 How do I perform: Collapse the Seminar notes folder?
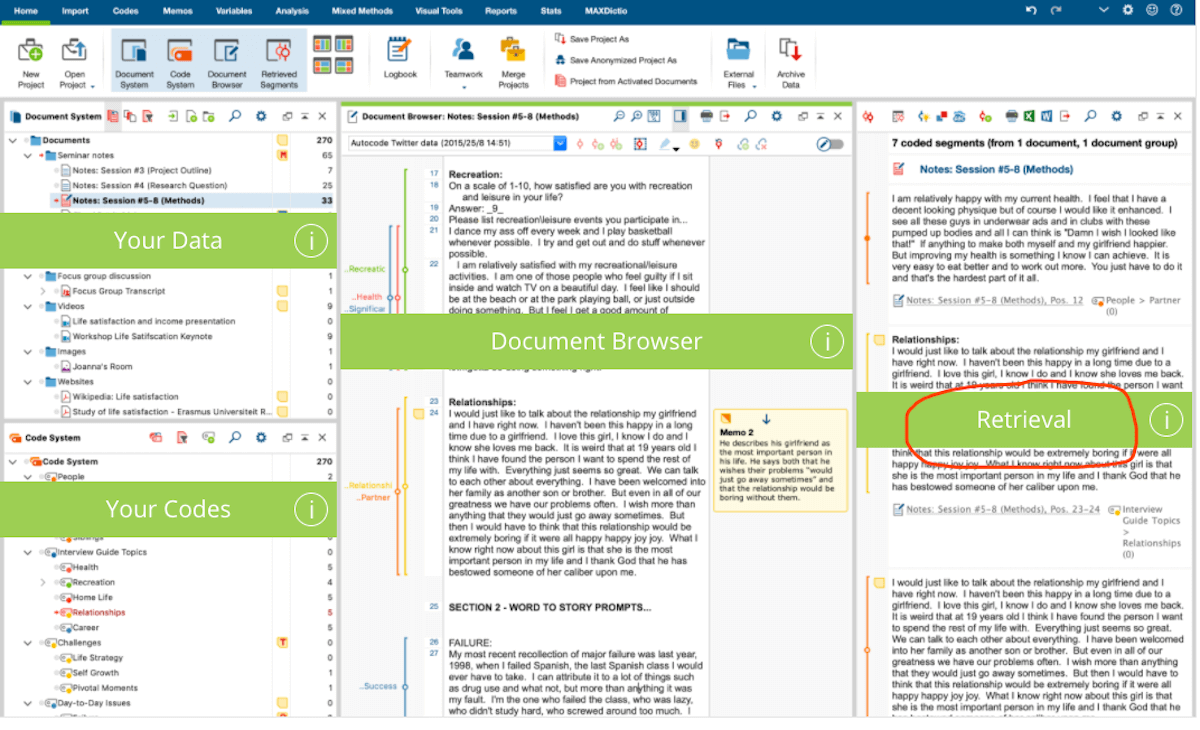pos(27,155)
